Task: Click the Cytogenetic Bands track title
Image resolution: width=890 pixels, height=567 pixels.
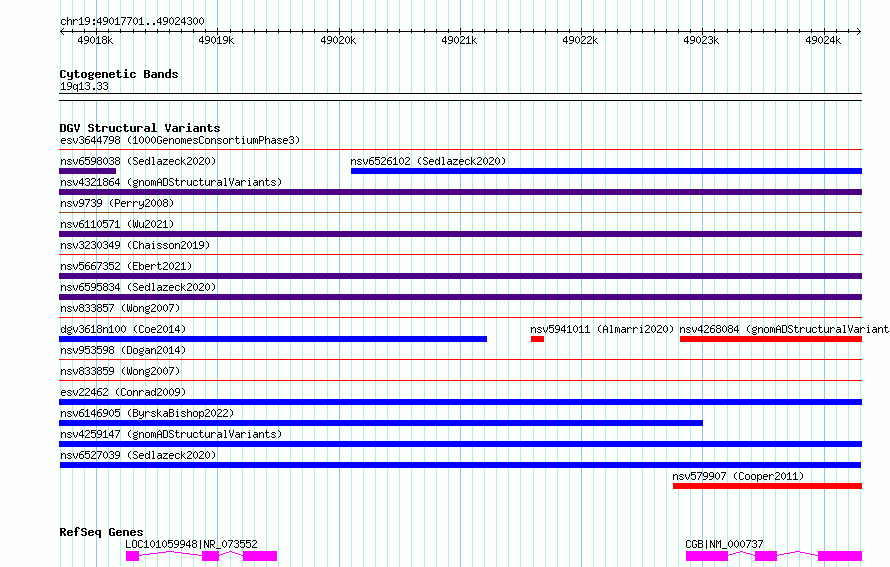Action: (119, 74)
